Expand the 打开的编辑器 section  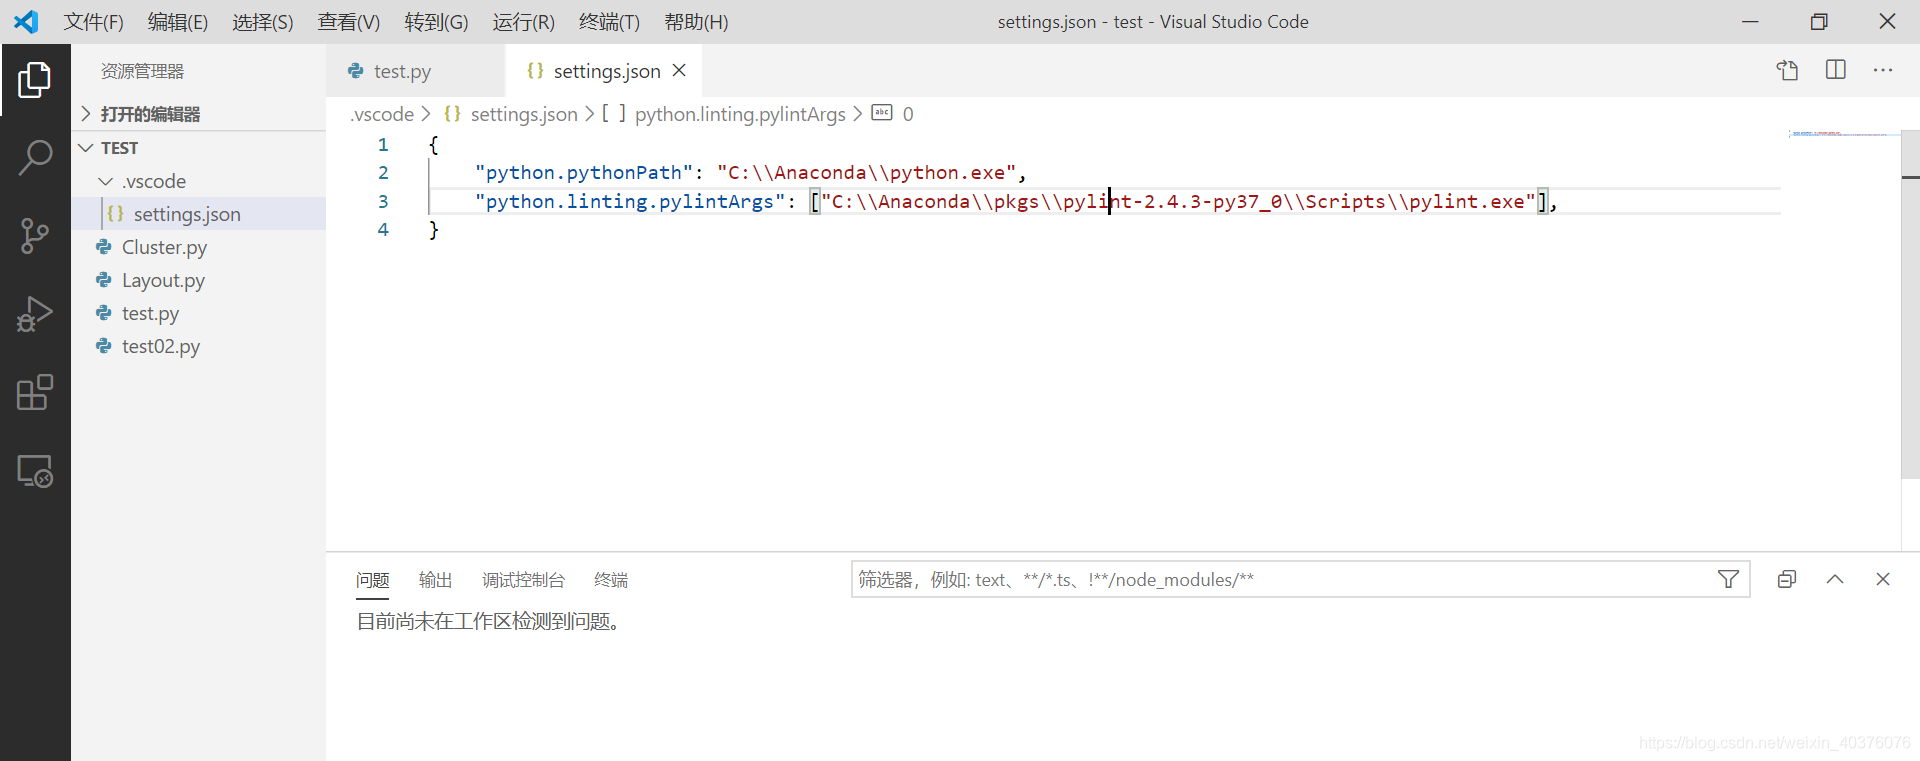point(198,114)
